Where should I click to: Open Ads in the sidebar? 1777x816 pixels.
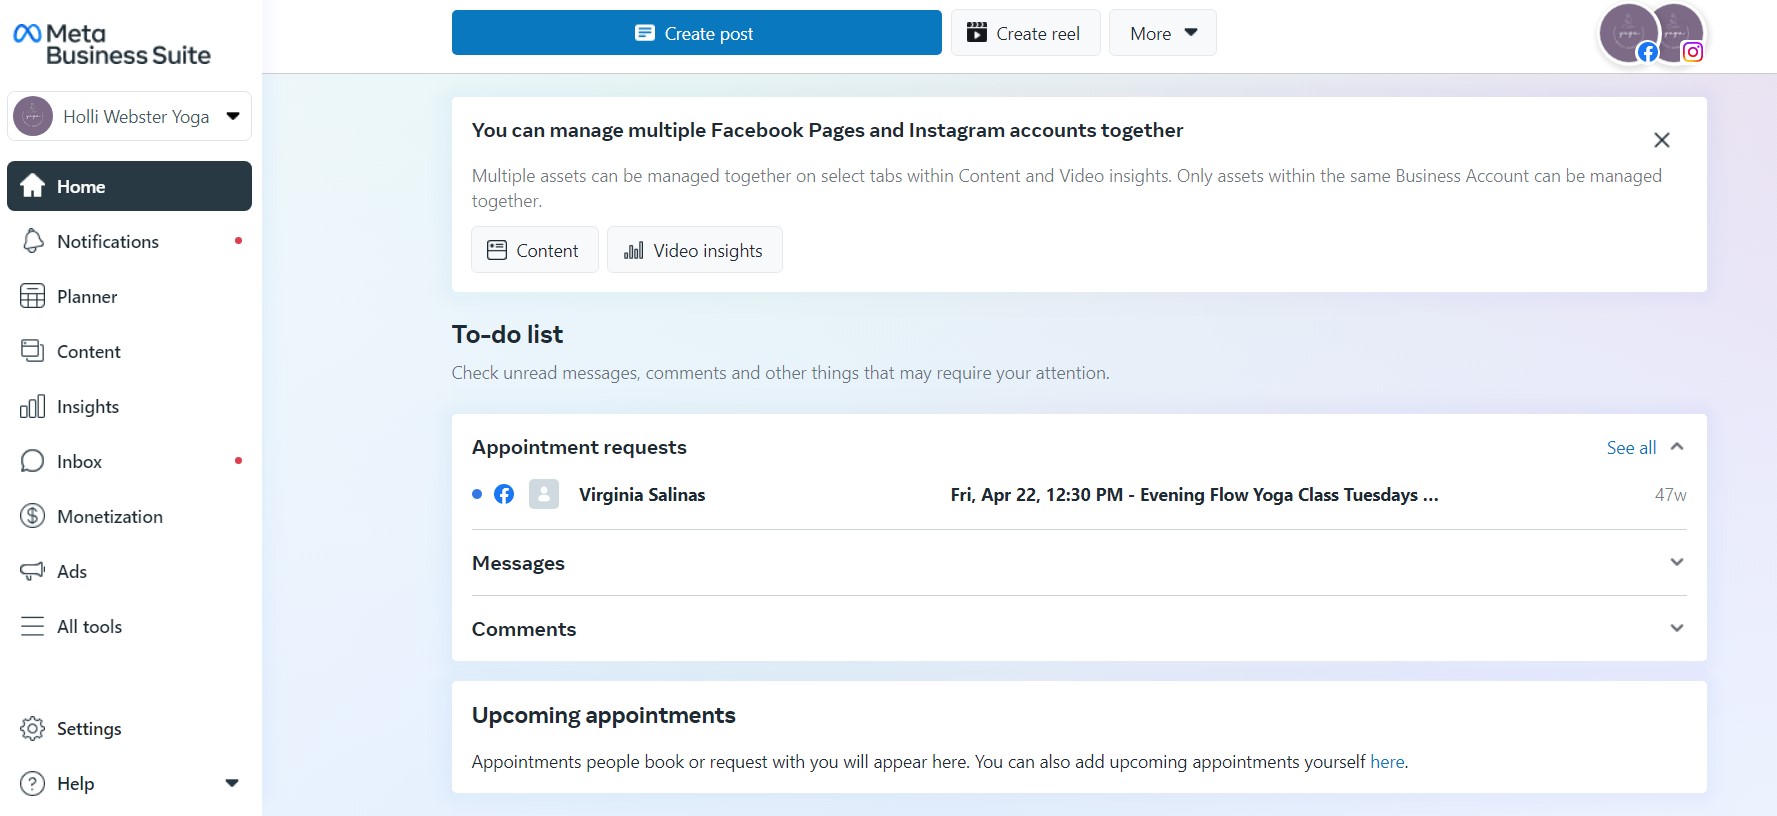point(129,571)
